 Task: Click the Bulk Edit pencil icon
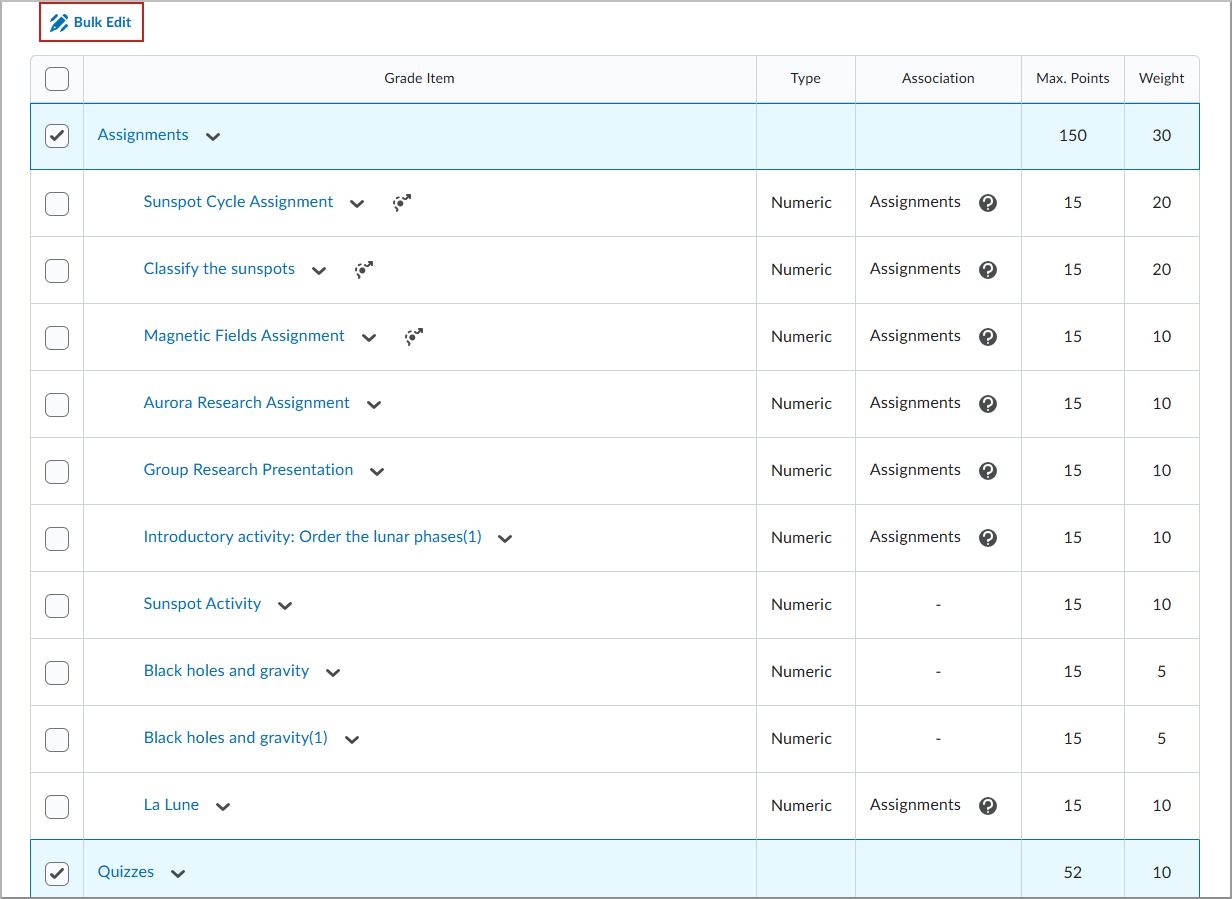pyautogui.click(x=59, y=22)
